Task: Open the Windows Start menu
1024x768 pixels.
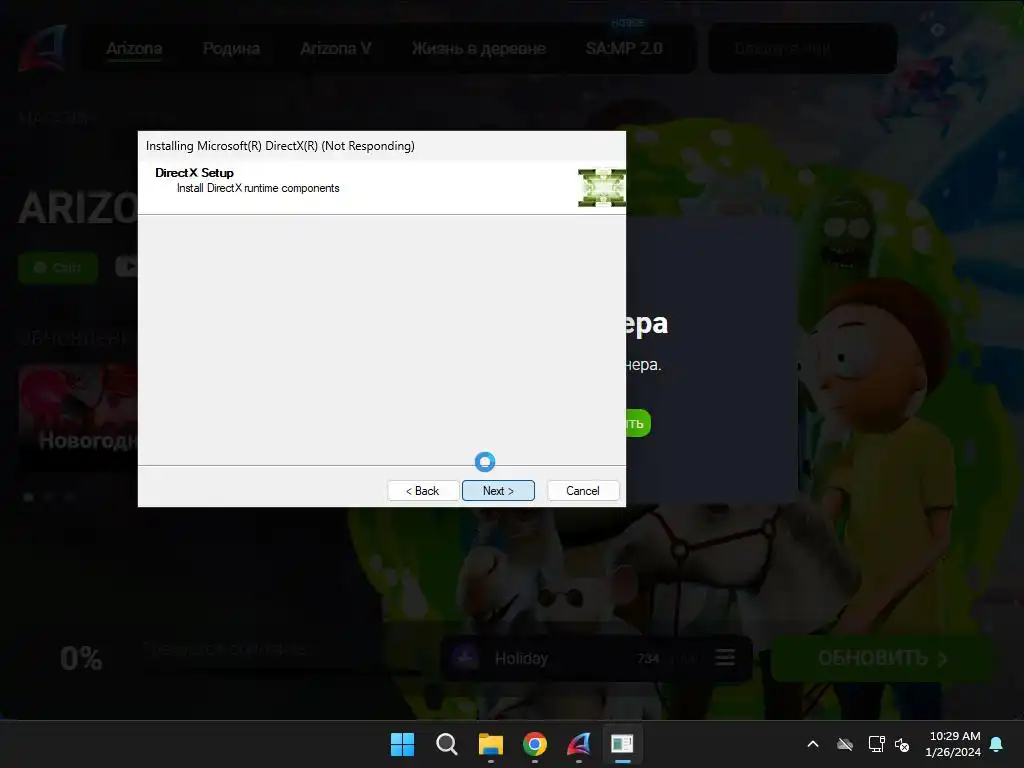Action: [x=402, y=744]
